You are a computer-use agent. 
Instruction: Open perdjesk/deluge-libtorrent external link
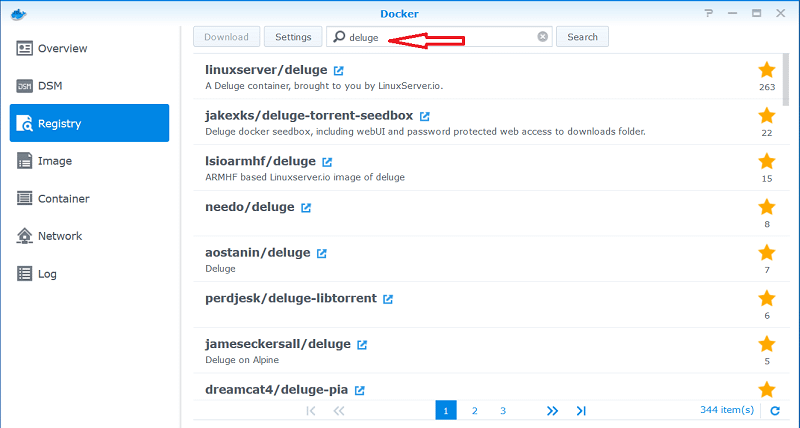(x=388, y=299)
